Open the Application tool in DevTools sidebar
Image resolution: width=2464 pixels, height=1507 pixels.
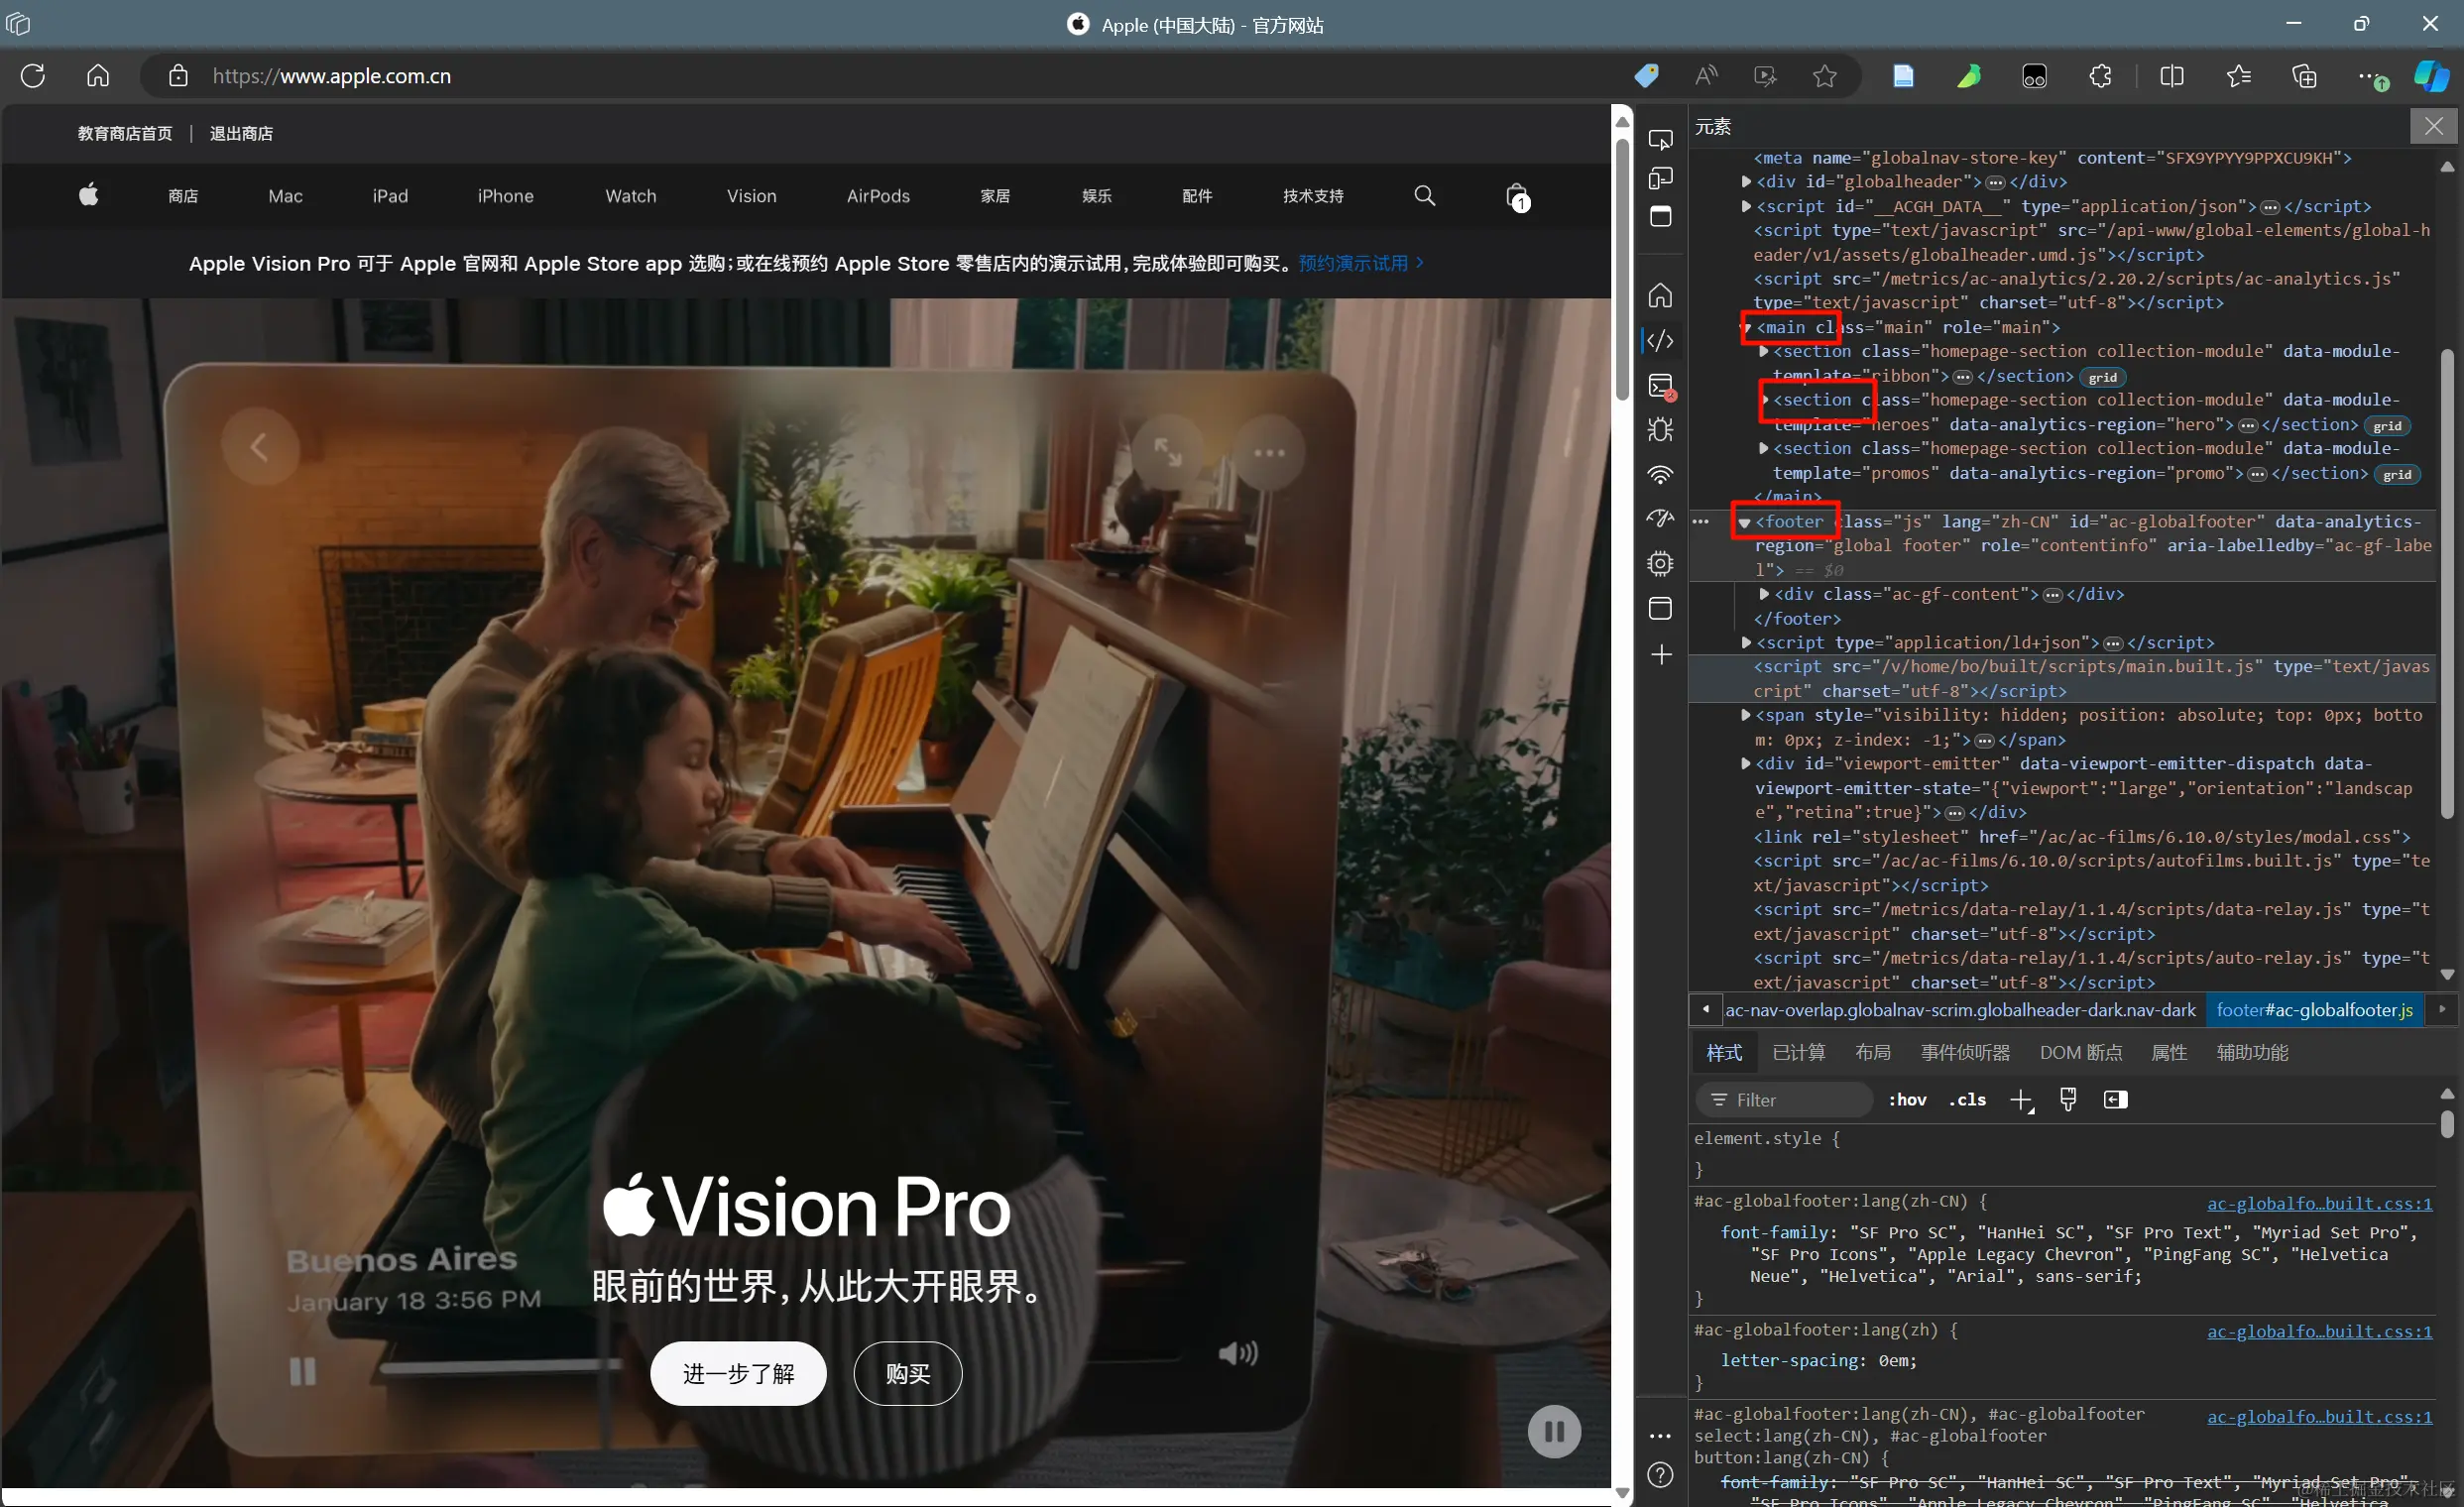point(1661,608)
